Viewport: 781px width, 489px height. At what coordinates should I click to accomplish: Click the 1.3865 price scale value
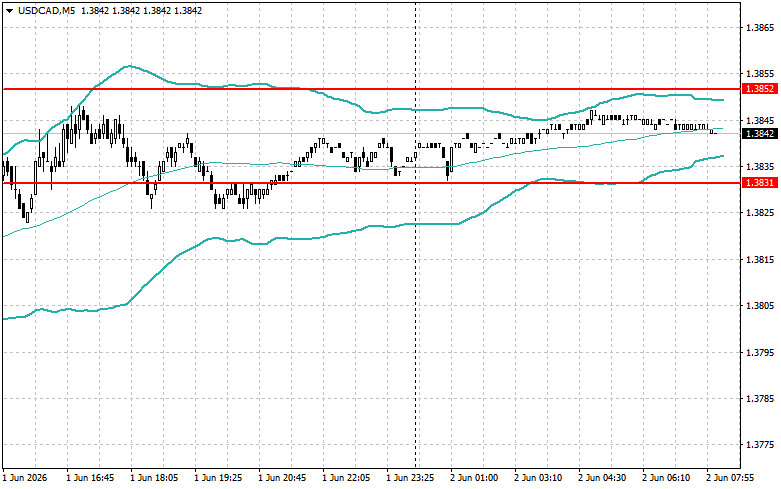pos(760,28)
